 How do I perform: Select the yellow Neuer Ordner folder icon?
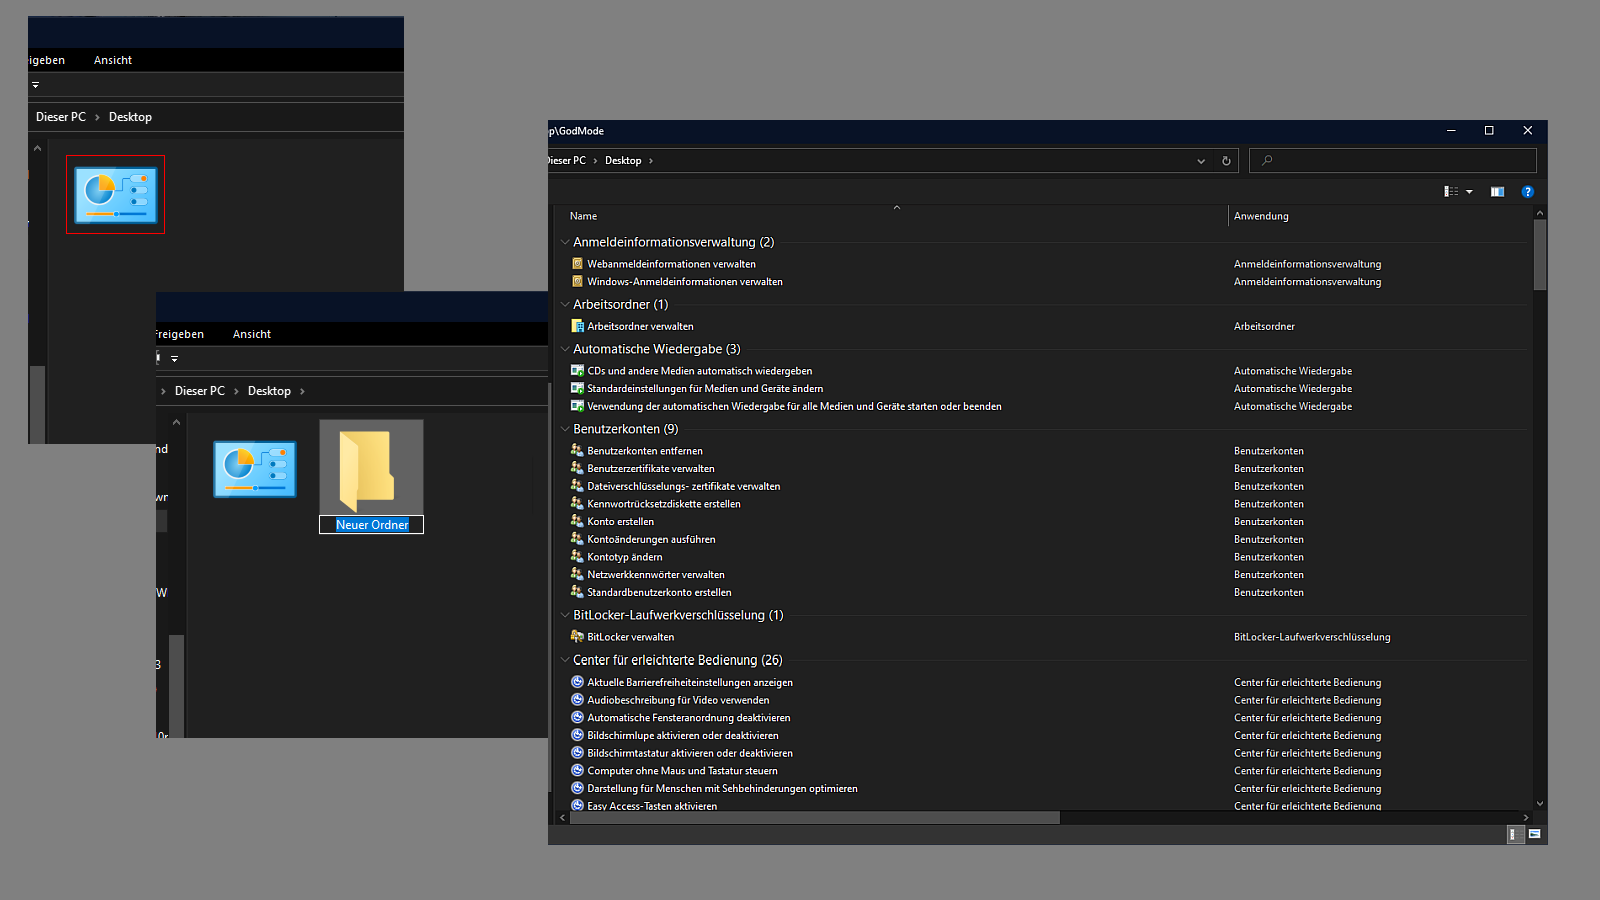[x=367, y=468]
